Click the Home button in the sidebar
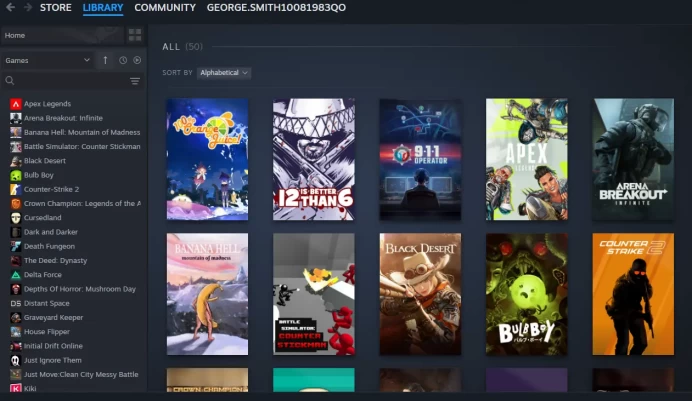This screenshot has width=692, height=401. [62, 35]
